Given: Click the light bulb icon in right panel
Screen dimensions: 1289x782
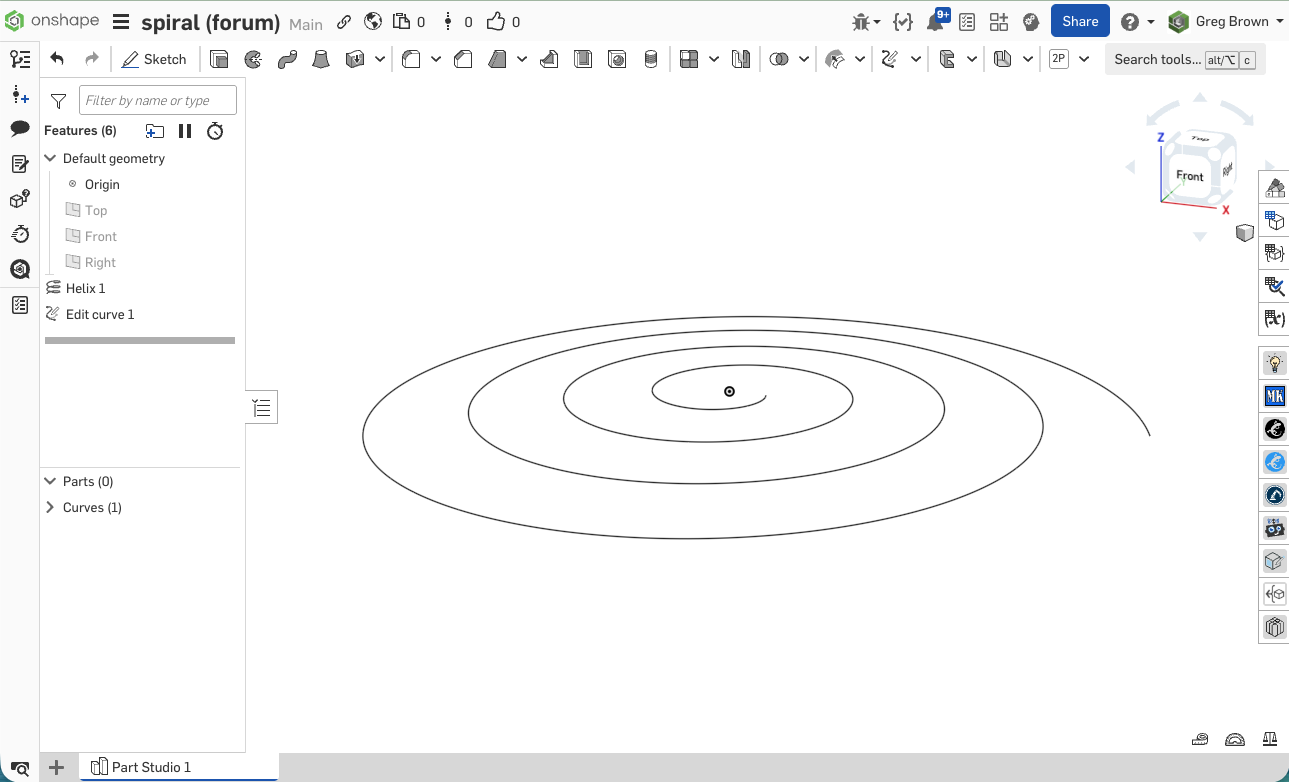Looking at the screenshot, I should [1275, 362].
